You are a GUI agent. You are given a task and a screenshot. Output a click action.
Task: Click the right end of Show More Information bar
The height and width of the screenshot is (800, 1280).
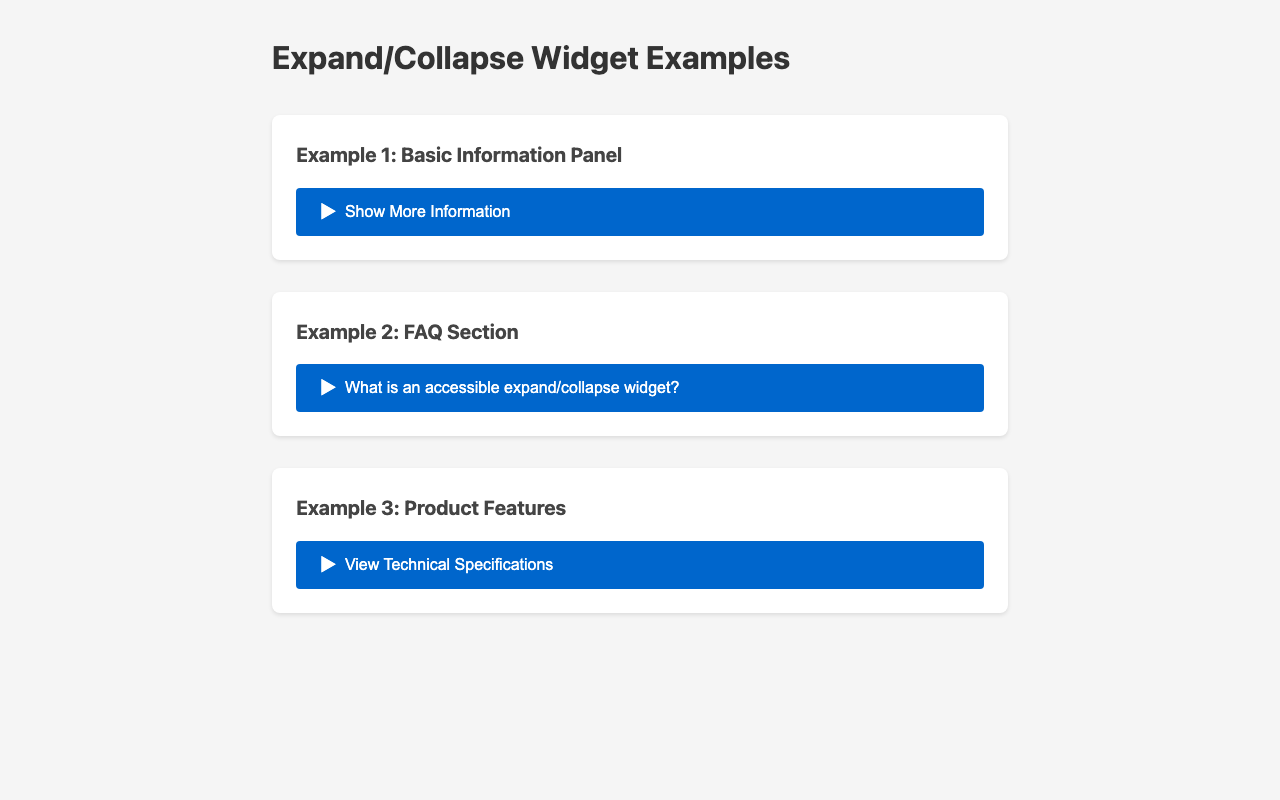[x=960, y=212]
